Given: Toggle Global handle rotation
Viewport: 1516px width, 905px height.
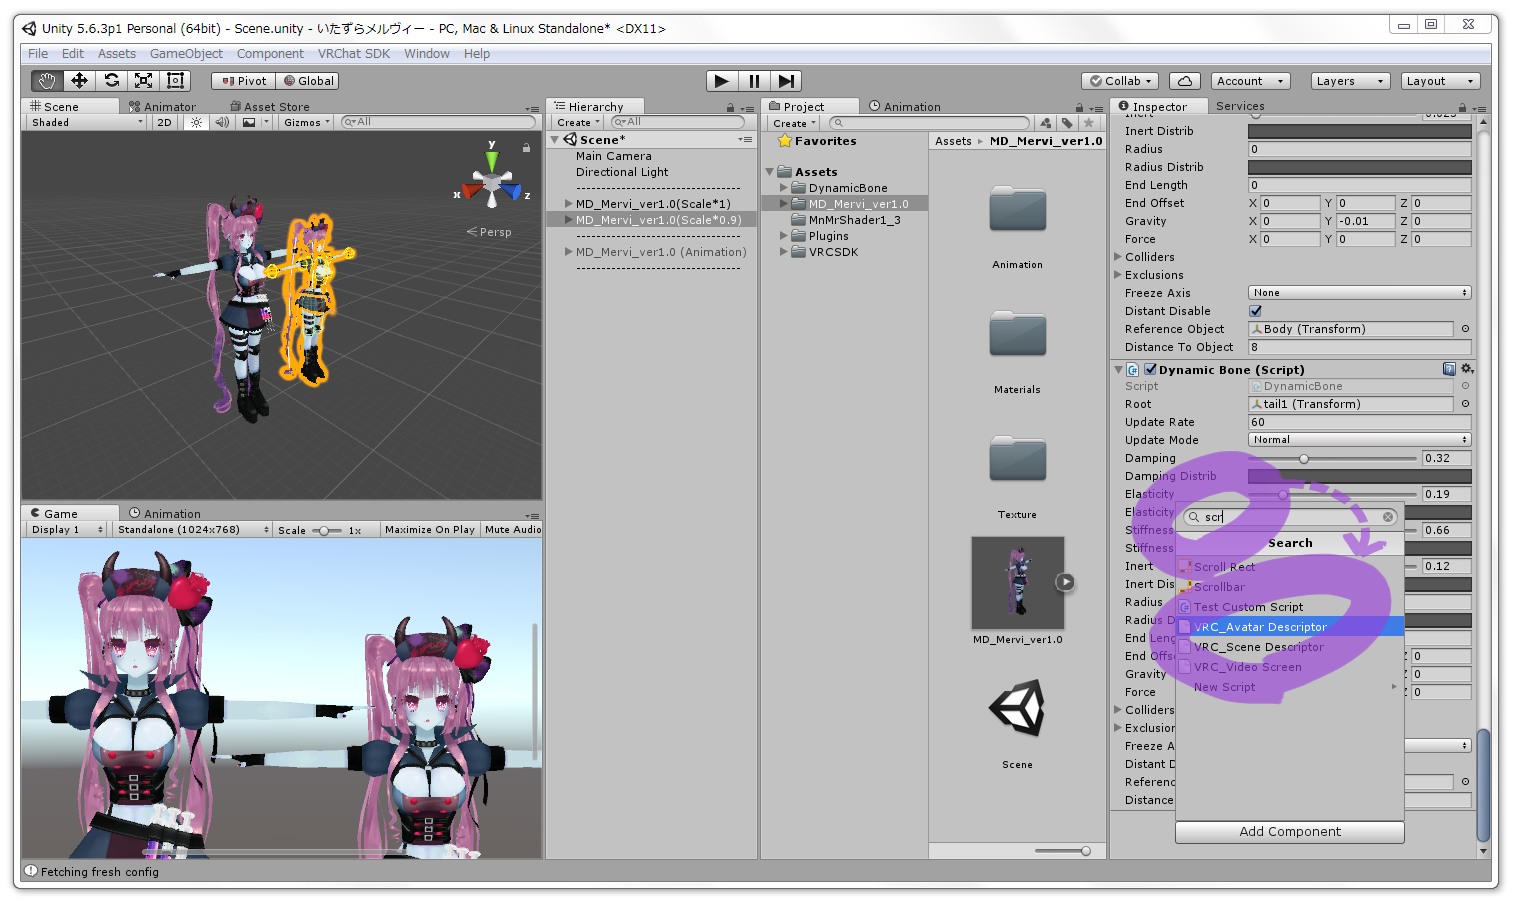Looking at the screenshot, I should click(x=308, y=81).
